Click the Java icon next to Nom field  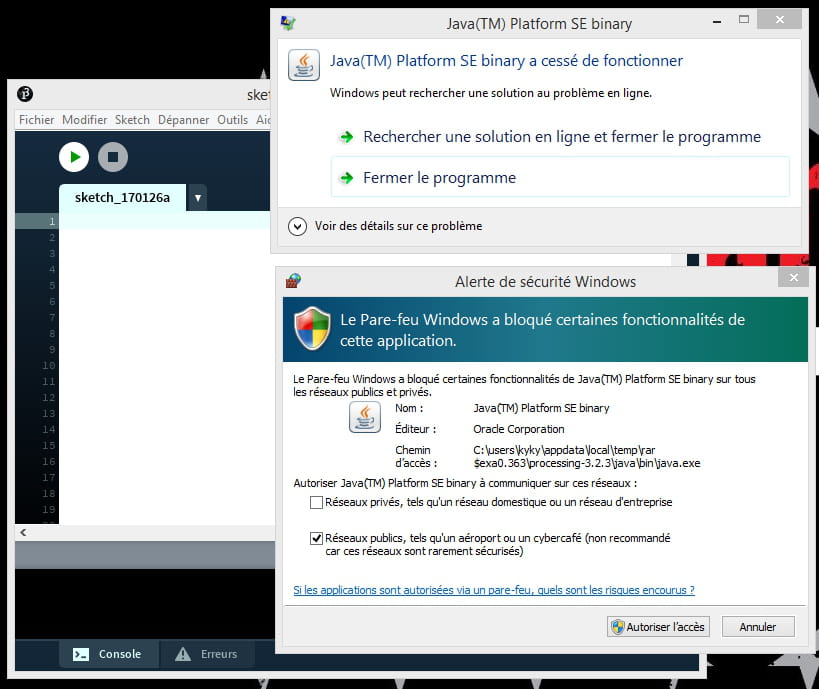365,417
